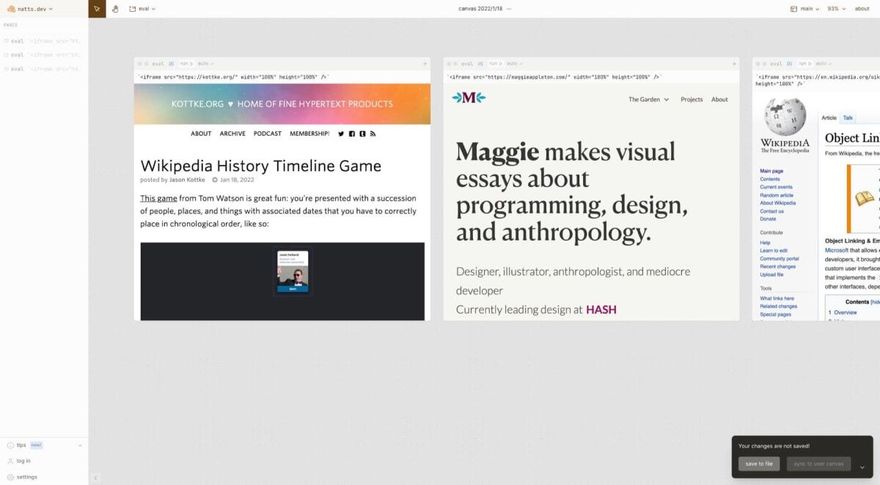Open the natto.dev workspace menu
The width and height of the screenshot is (880, 485).
(x=30, y=9)
